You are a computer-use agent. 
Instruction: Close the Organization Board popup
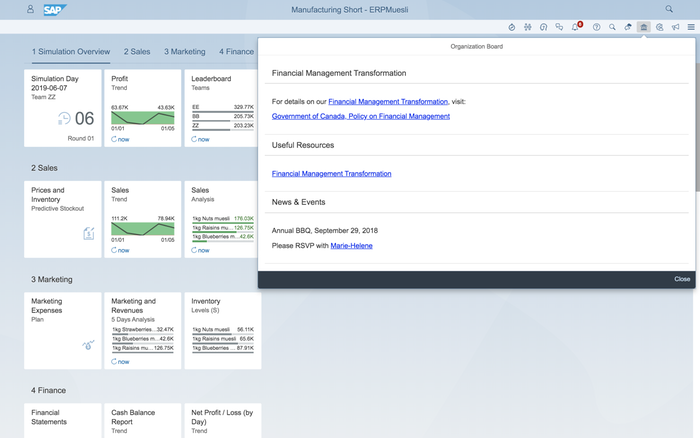[681, 279]
